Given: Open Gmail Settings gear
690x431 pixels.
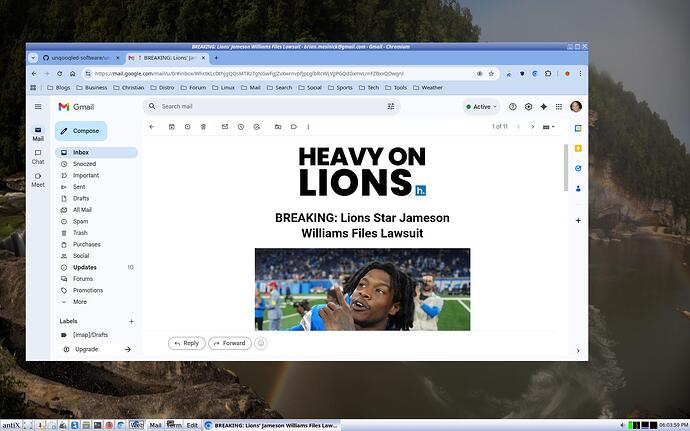Looking at the screenshot, I should click(x=529, y=107).
